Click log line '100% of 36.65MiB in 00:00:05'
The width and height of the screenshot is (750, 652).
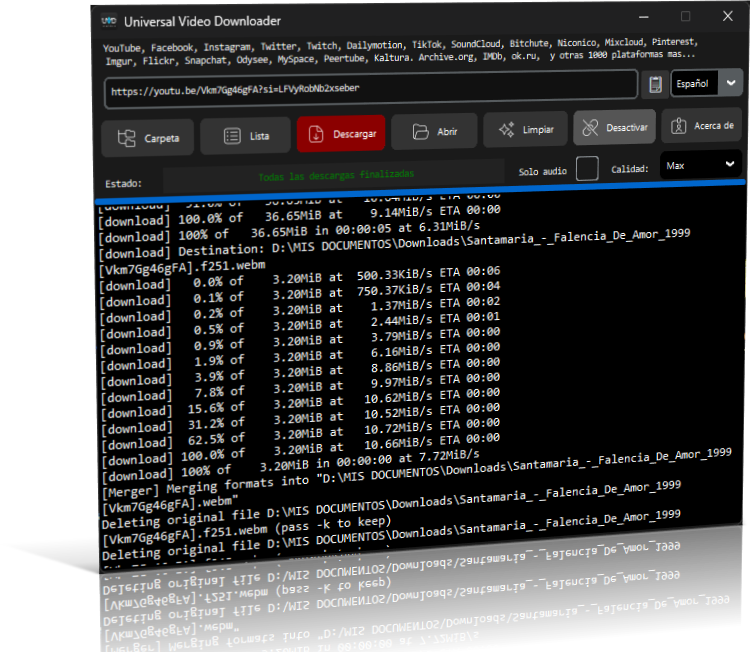(289, 232)
